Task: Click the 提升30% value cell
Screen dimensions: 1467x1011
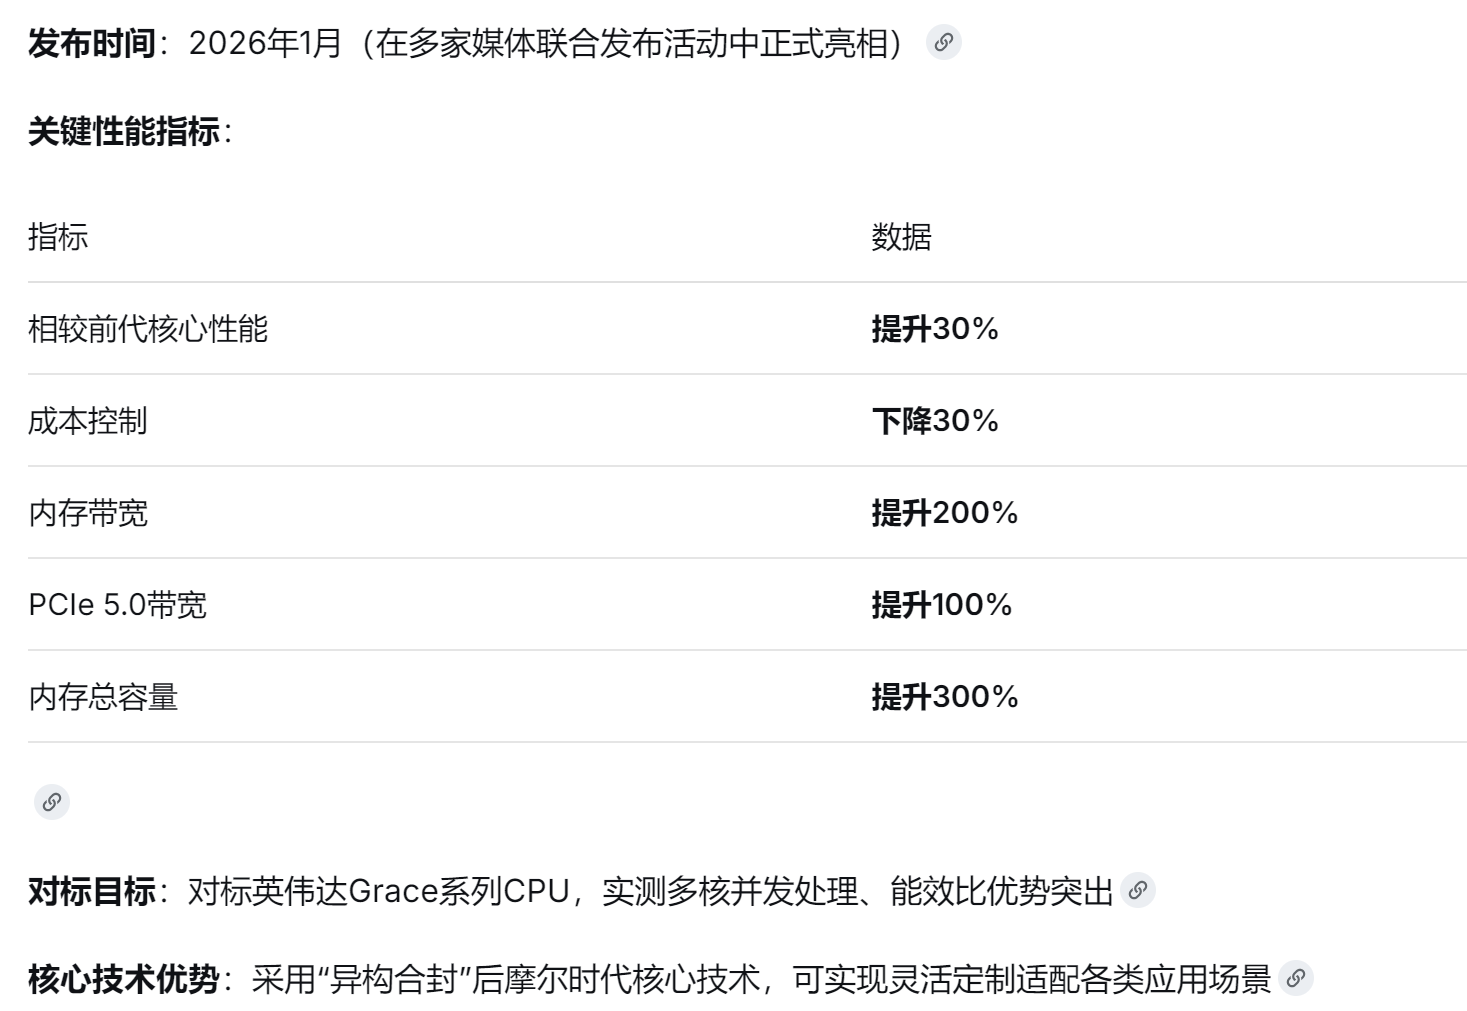Action: click(935, 329)
